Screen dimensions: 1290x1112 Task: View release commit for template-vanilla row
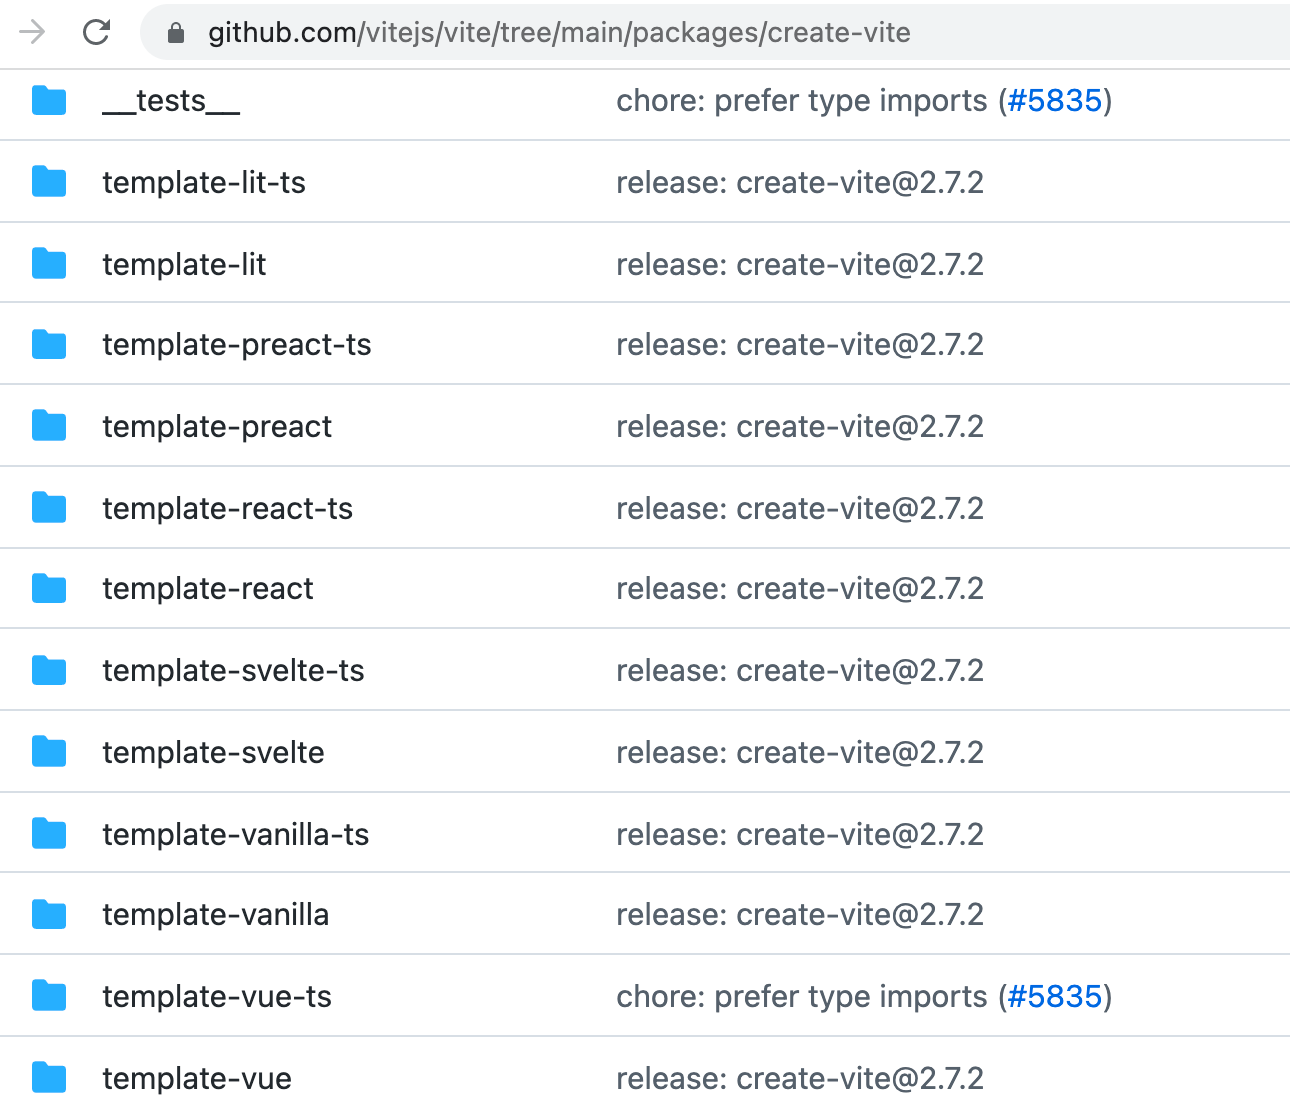click(x=800, y=915)
